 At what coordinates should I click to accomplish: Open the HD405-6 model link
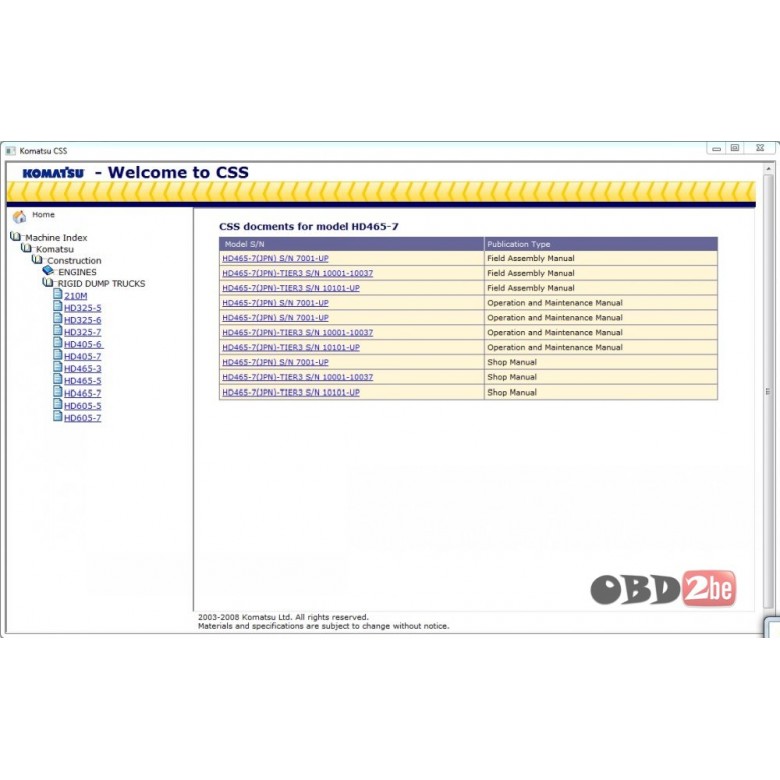tap(83, 344)
